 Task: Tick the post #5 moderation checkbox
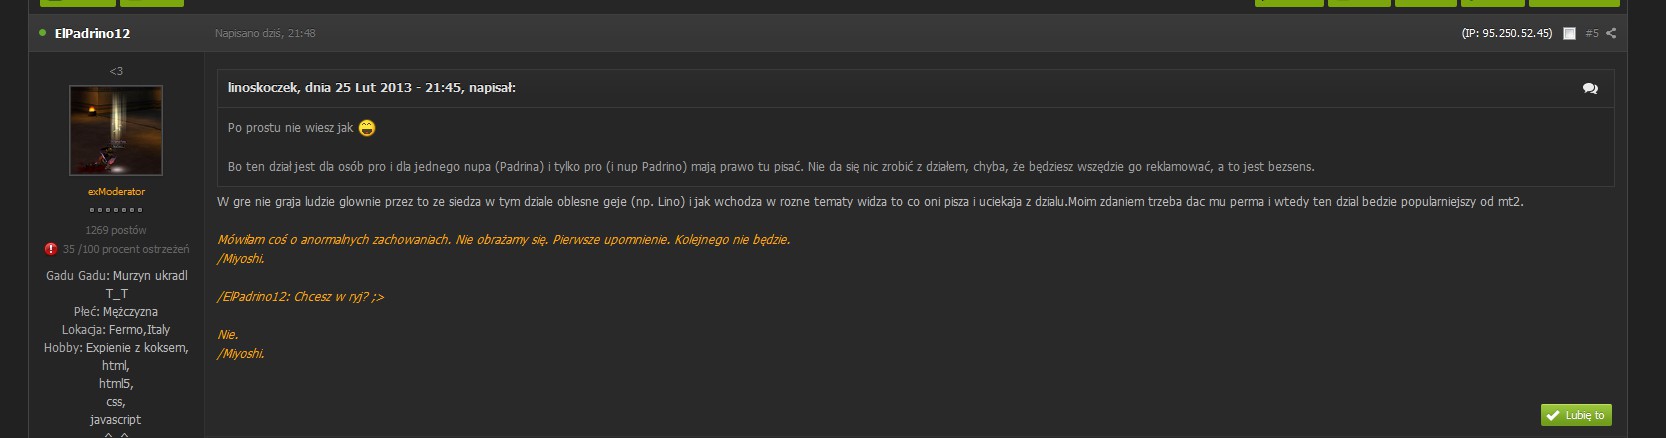1569,33
